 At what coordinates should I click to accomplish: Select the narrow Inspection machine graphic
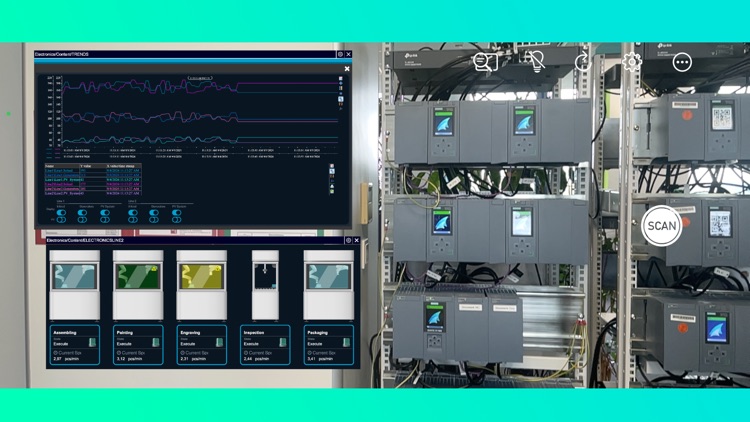coord(265,285)
